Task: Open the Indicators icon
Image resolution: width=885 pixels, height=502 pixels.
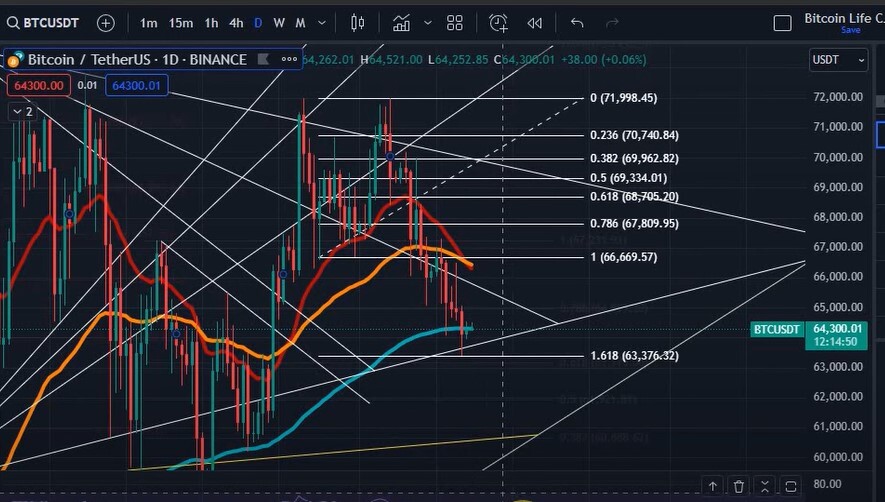Action: pyautogui.click(x=401, y=23)
